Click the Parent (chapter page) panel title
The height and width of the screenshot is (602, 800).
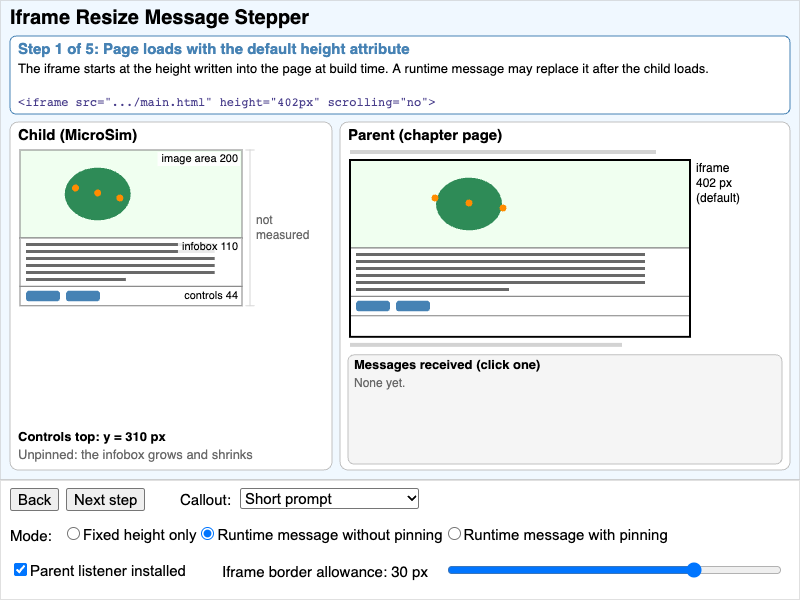click(x=425, y=135)
